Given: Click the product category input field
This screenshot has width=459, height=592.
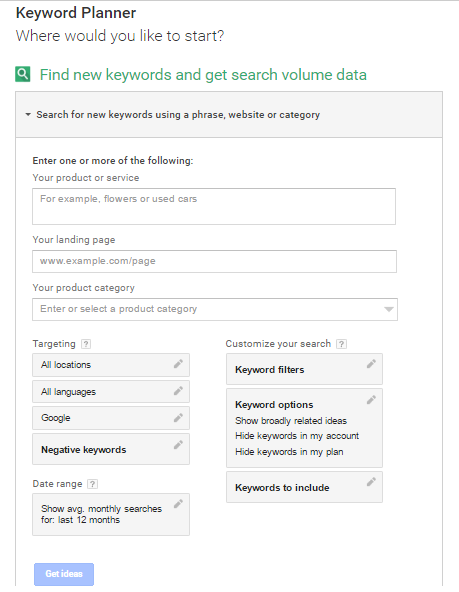Looking at the screenshot, I should [x=215, y=309].
